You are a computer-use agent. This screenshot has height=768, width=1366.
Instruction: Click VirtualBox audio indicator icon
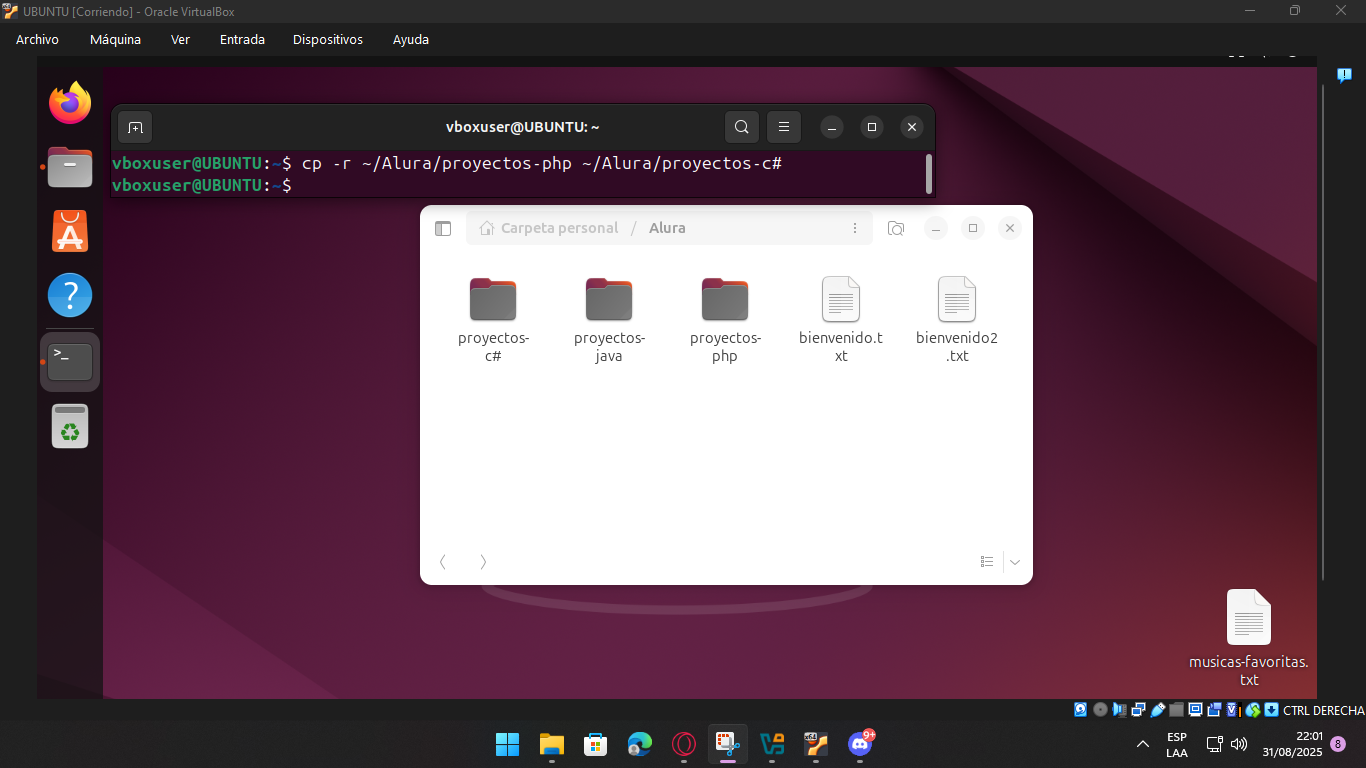point(1119,710)
